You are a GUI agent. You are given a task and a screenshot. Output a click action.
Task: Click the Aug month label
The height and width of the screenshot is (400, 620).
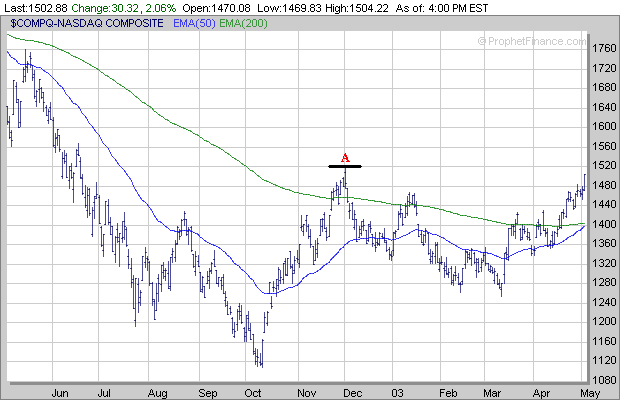157,393
